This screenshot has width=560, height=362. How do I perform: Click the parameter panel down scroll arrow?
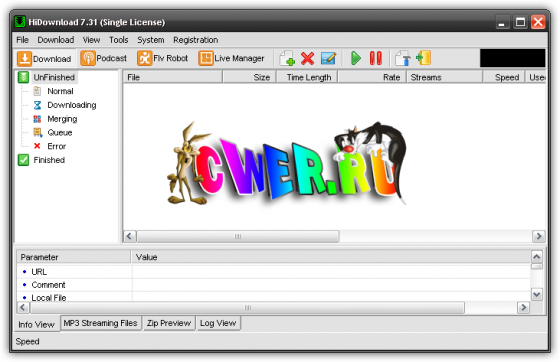coord(536,295)
